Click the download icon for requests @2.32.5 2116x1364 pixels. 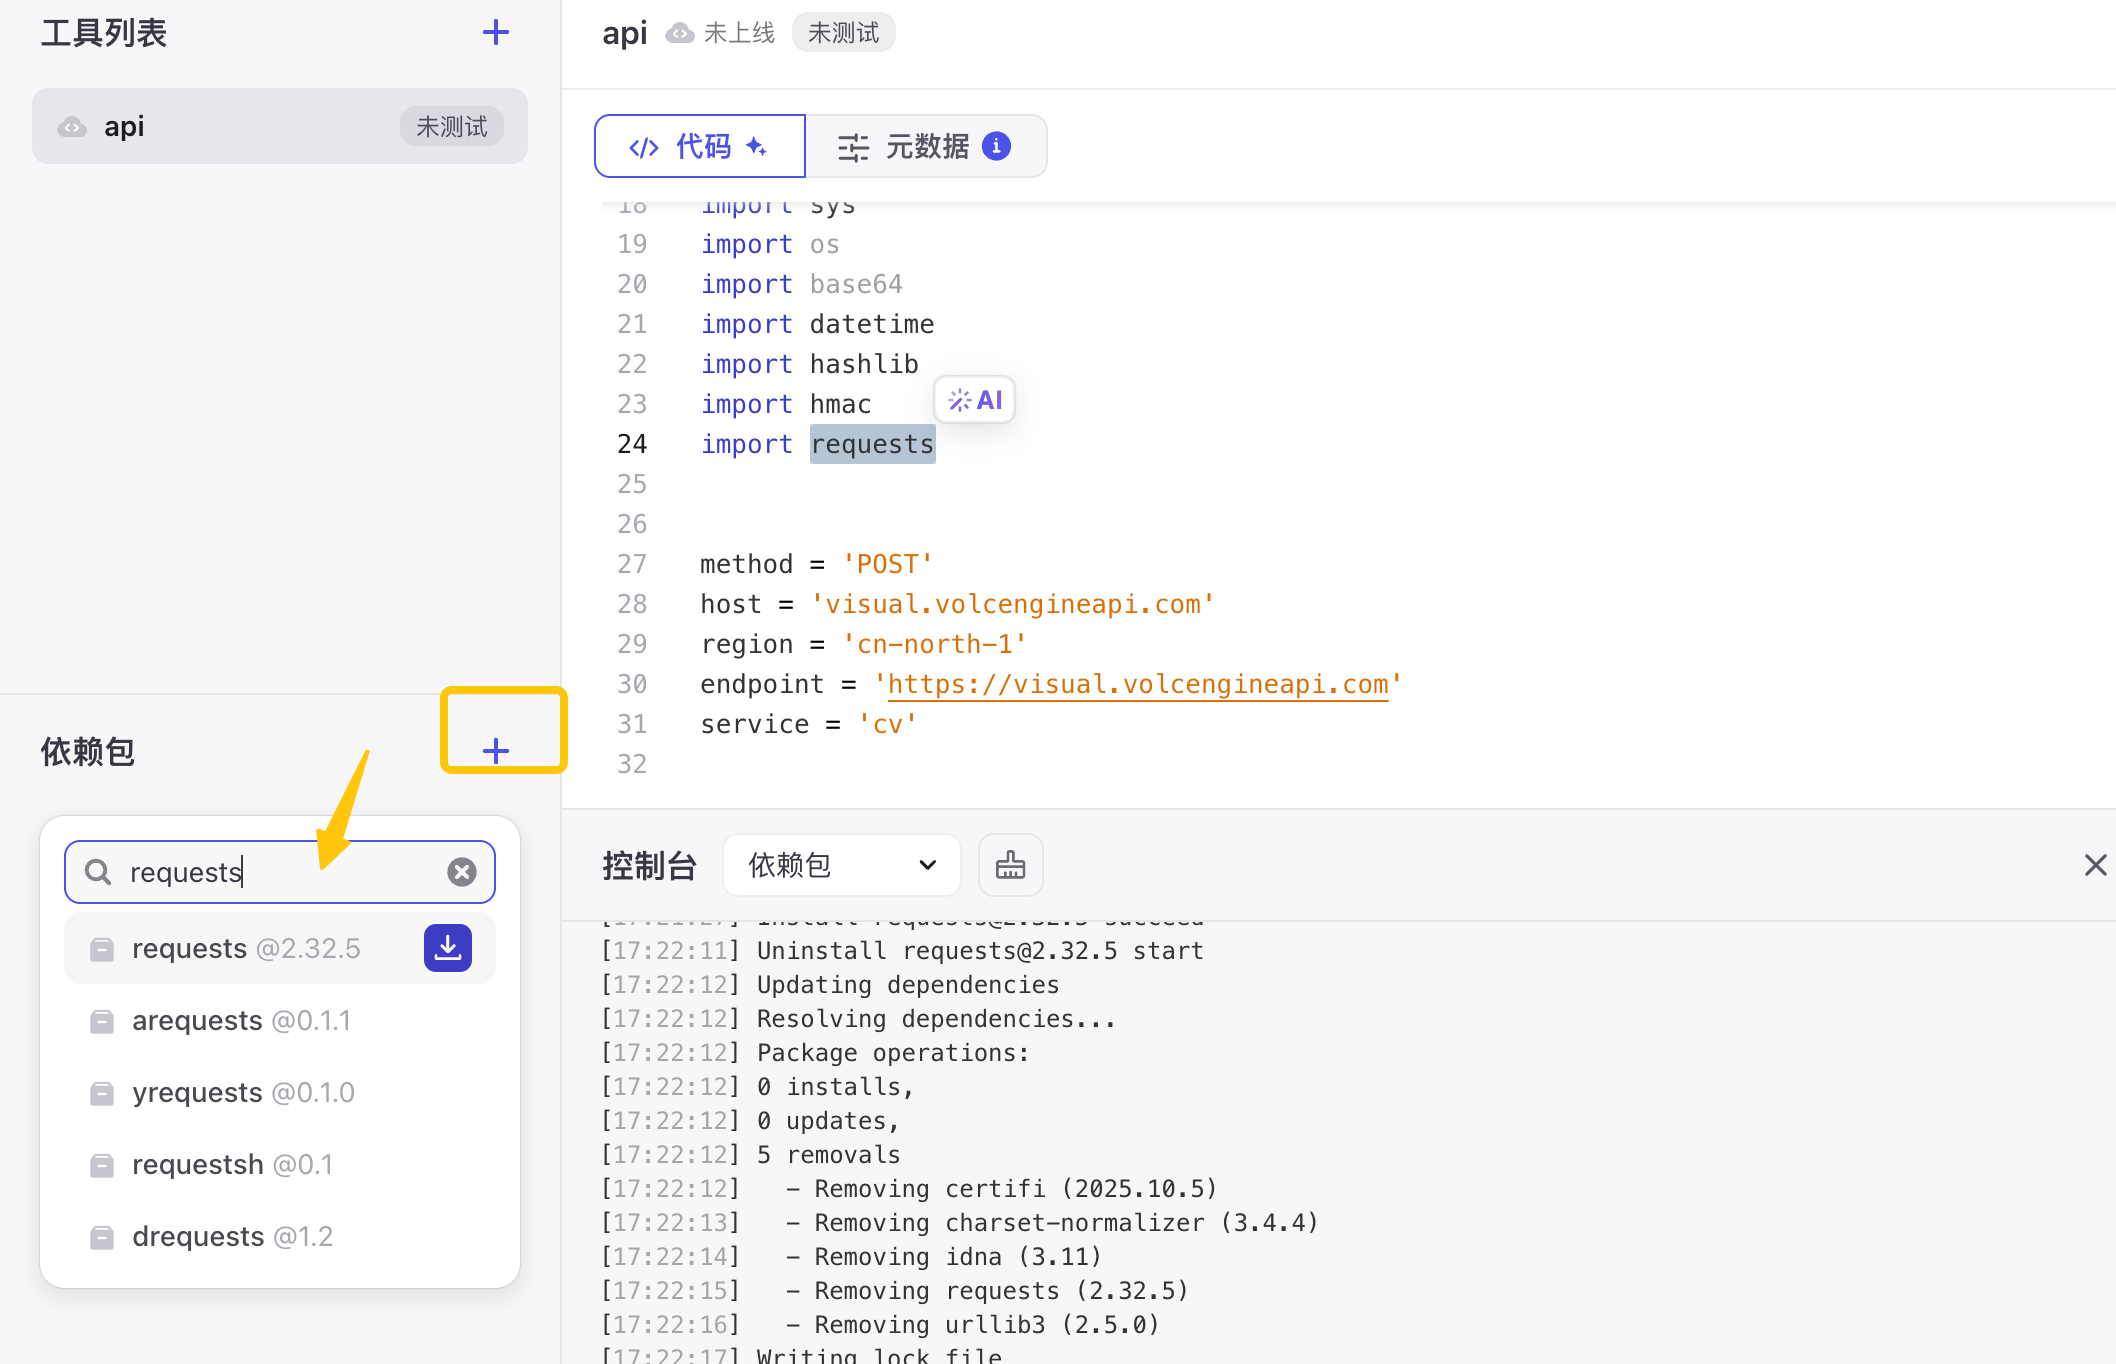(x=447, y=947)
